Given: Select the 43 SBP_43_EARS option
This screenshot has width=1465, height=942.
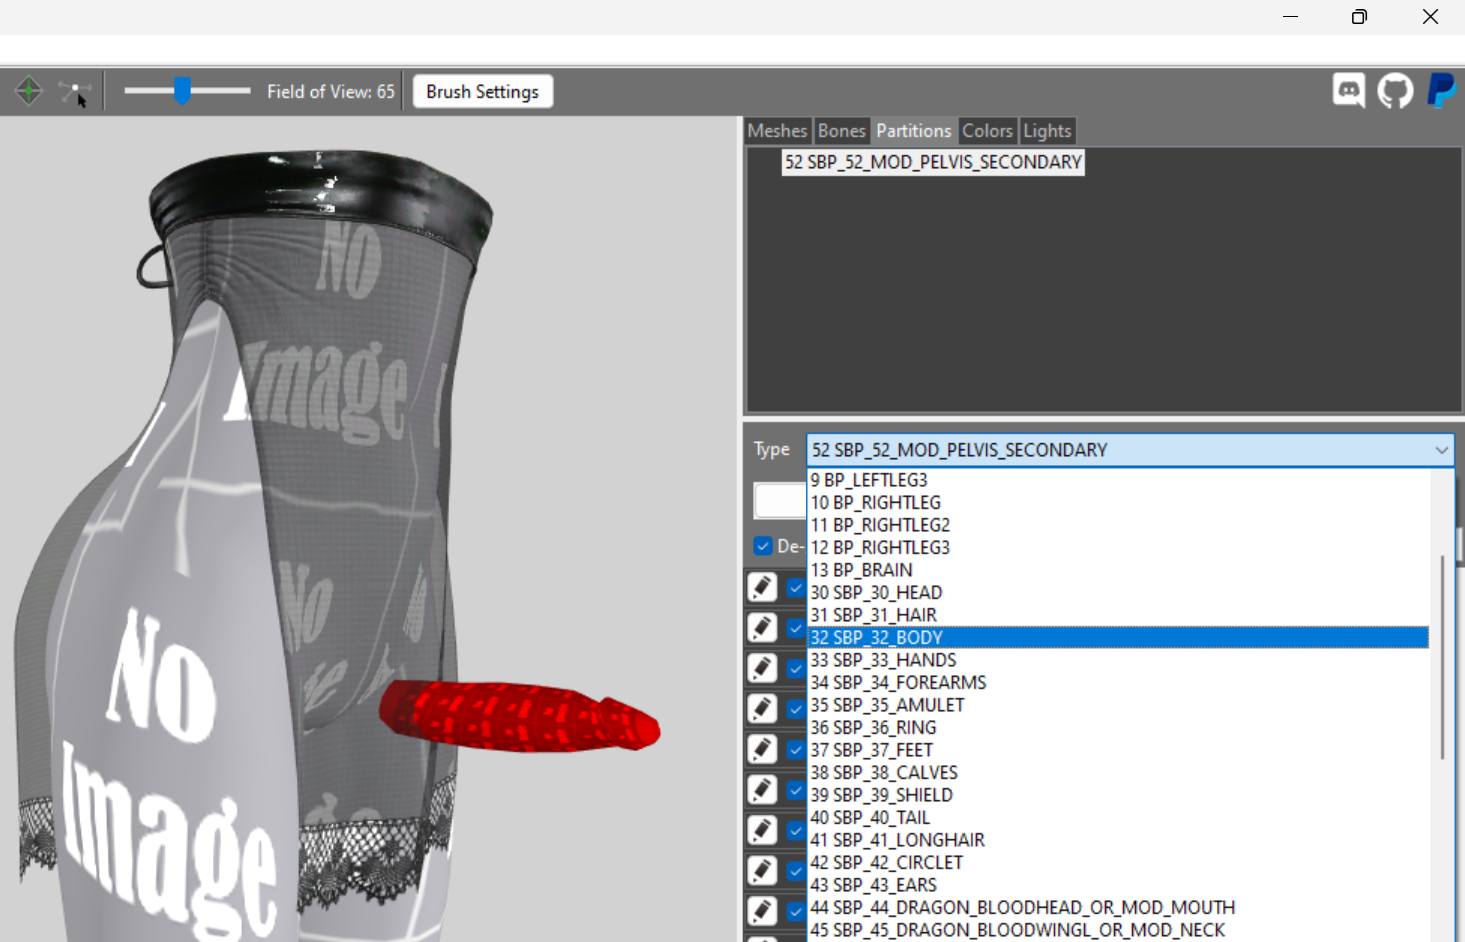Looking at the screenshot, I should [1119, 885].
